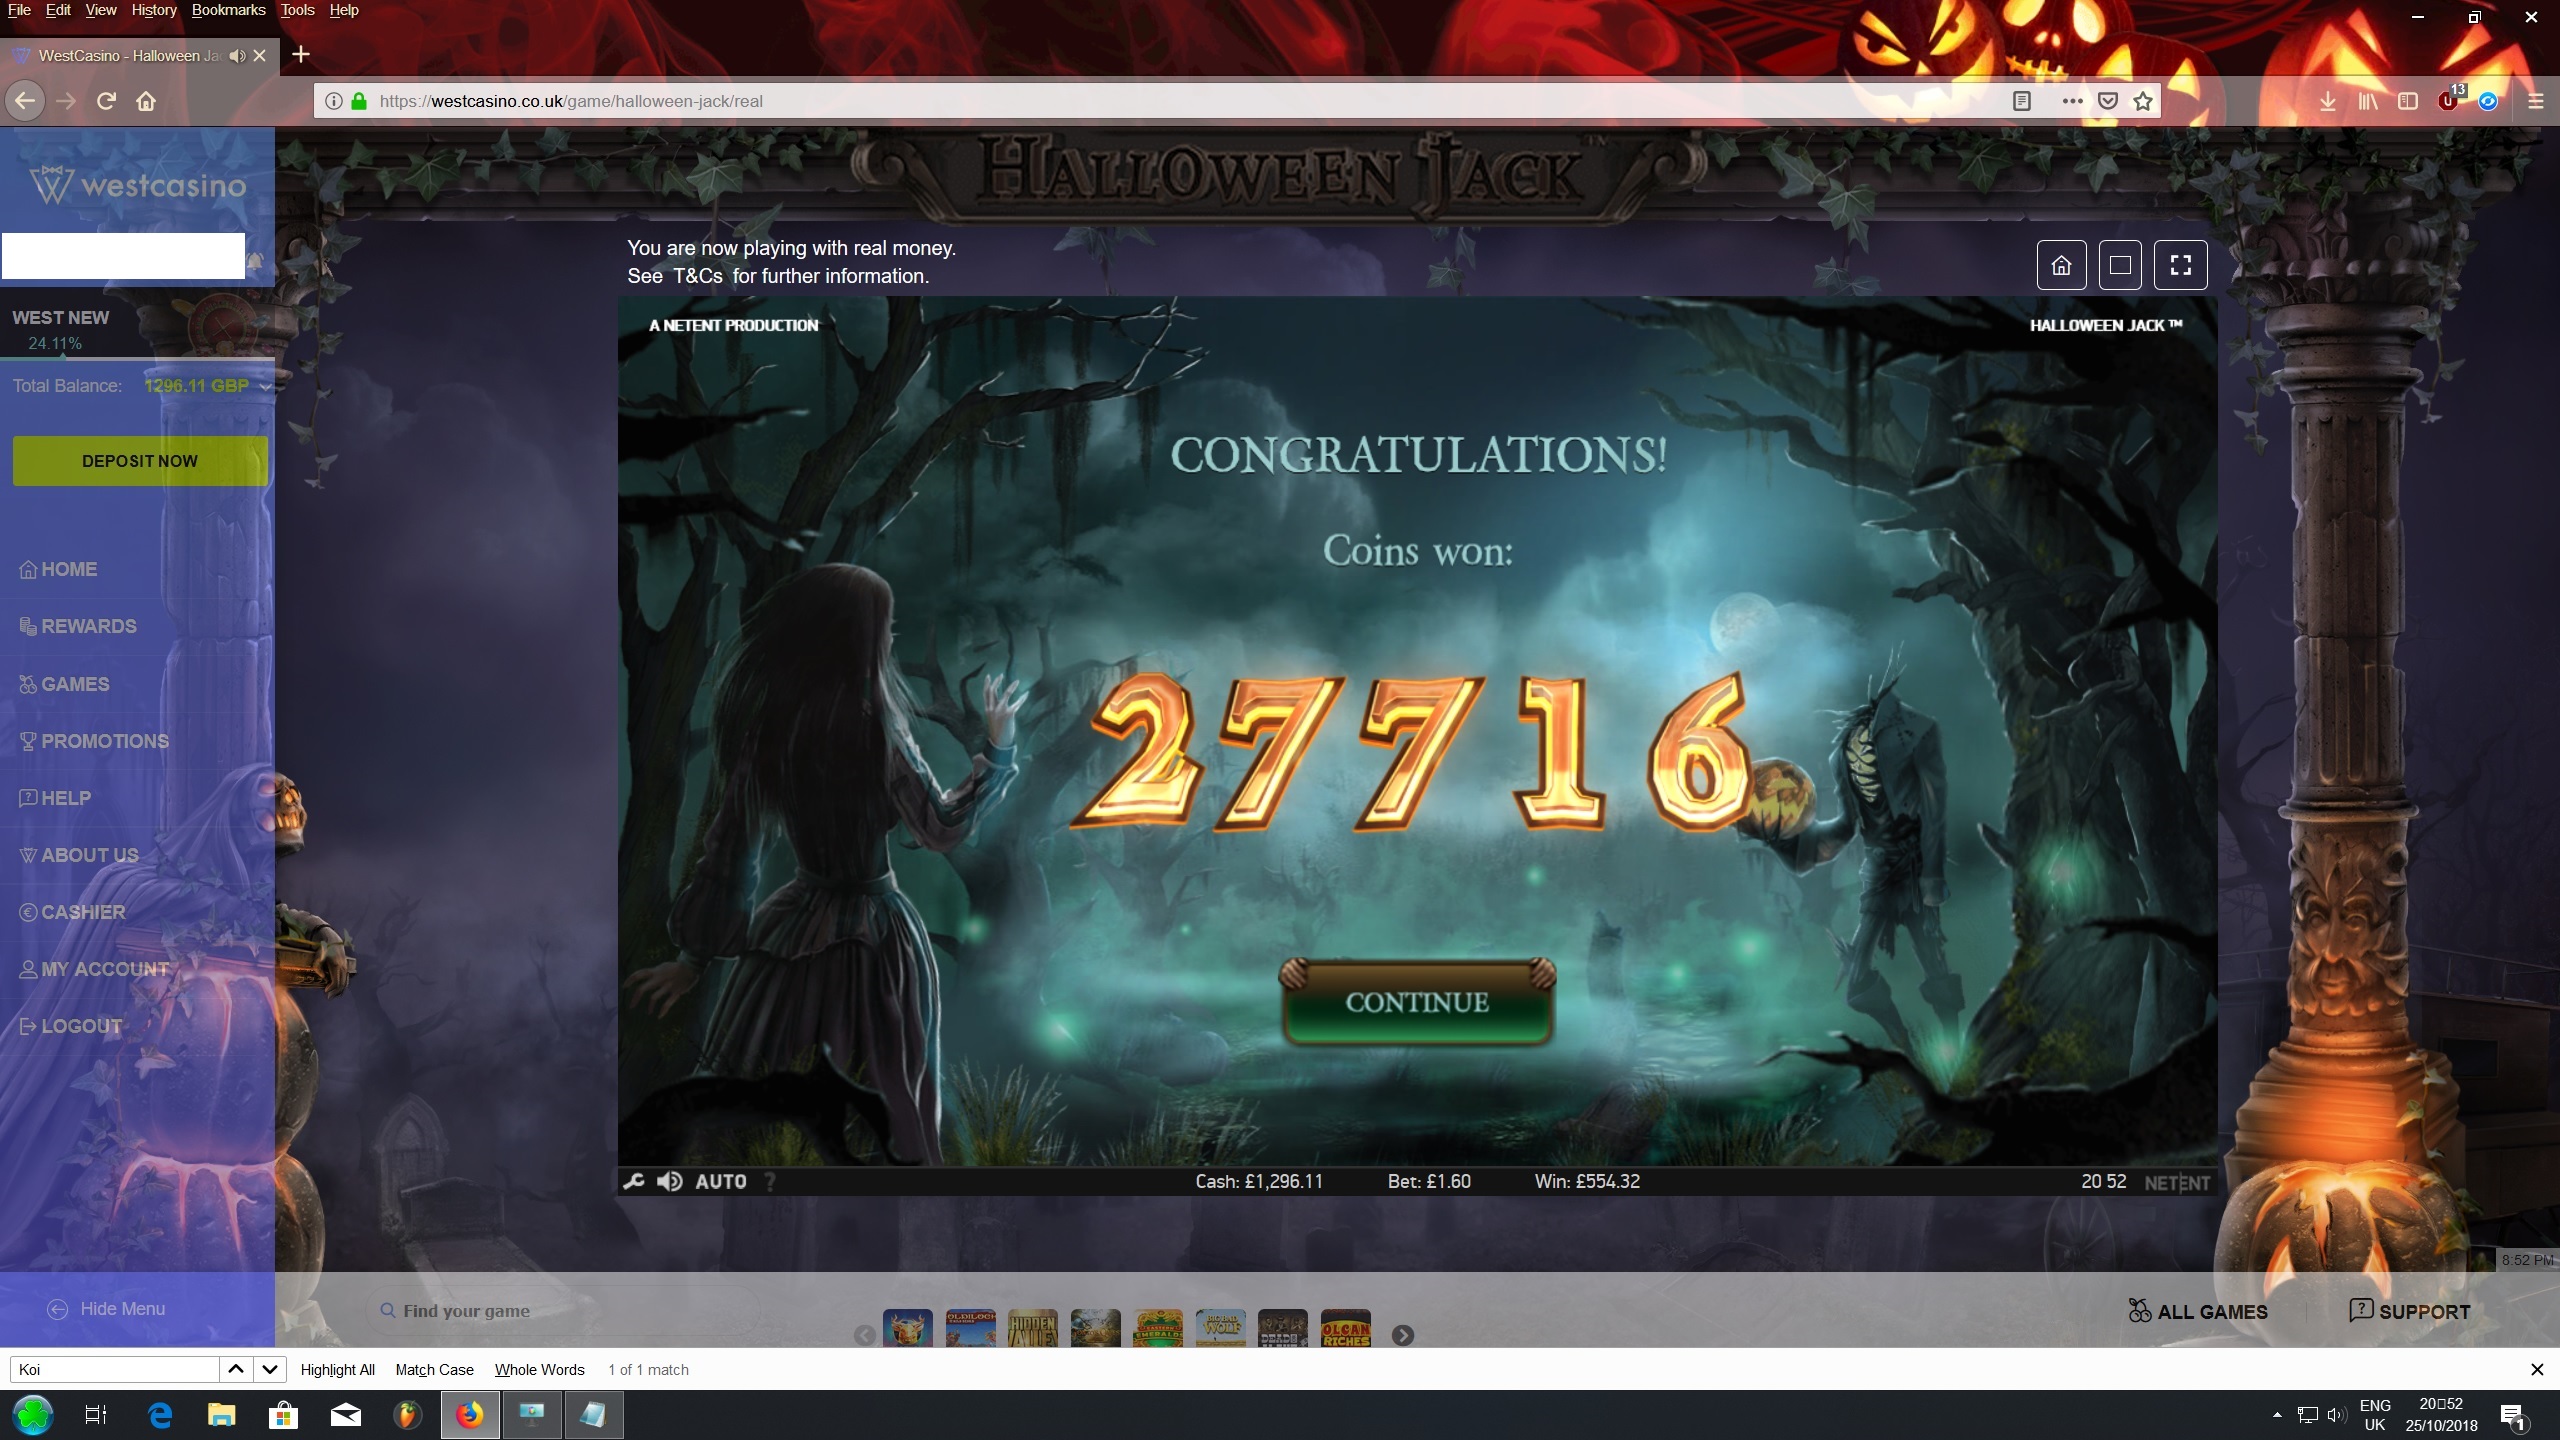This screenshot has width=2560, height=1440.
Task: Close the find bar
Action: click(2537, 1369)
